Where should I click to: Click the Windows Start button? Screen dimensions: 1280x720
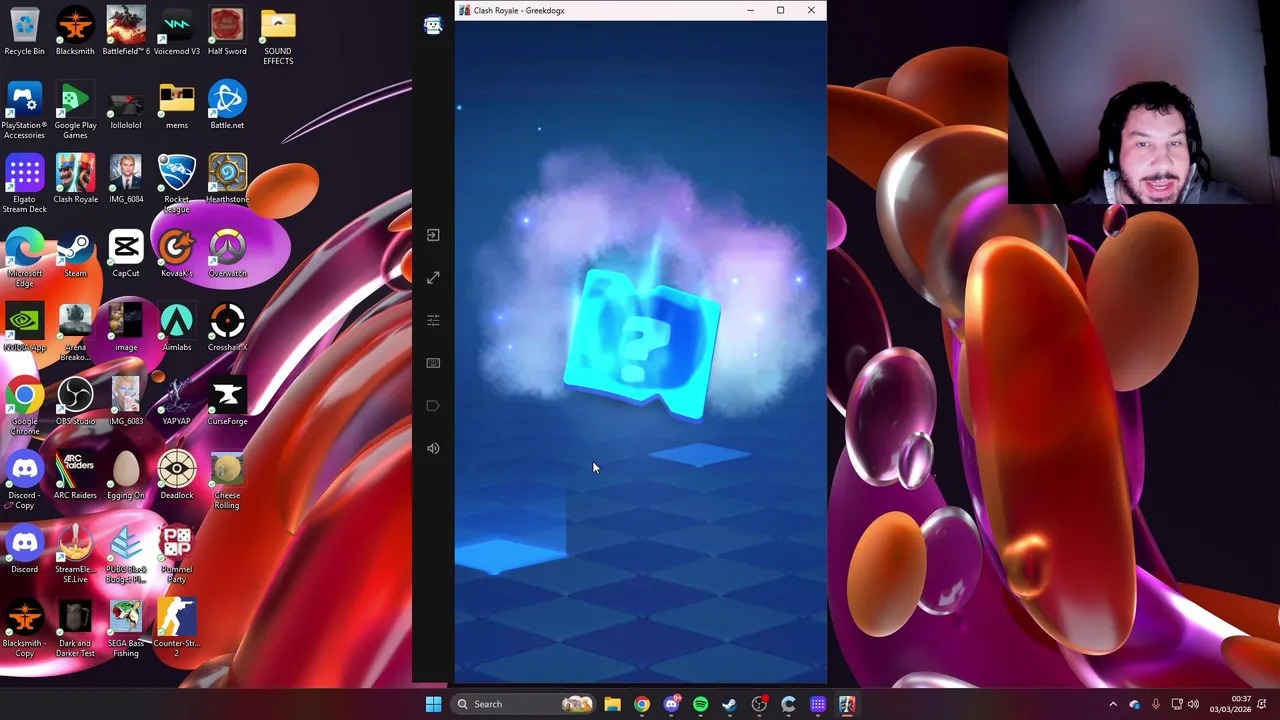point(433,704)
